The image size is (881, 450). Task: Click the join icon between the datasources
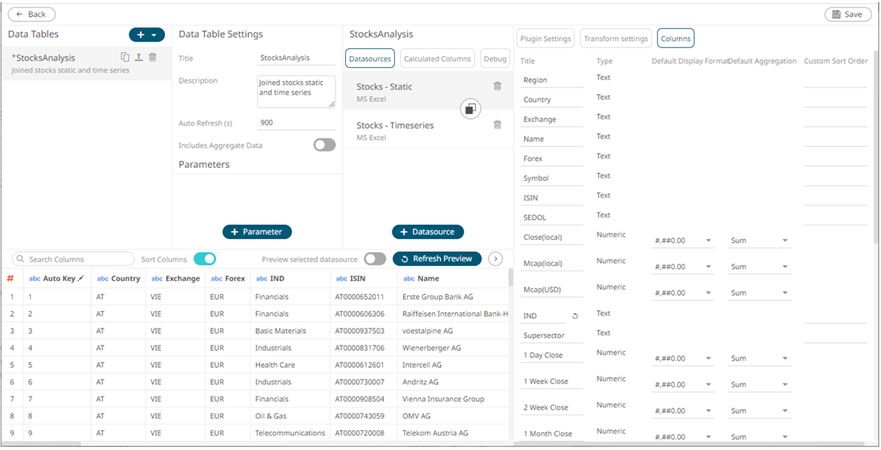coord(470,109)
